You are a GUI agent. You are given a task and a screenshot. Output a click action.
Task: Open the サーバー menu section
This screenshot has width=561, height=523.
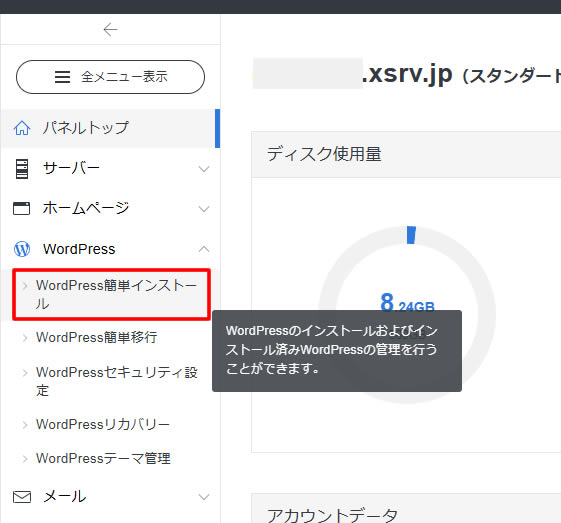pyautogui.click(x=110, y=168)
